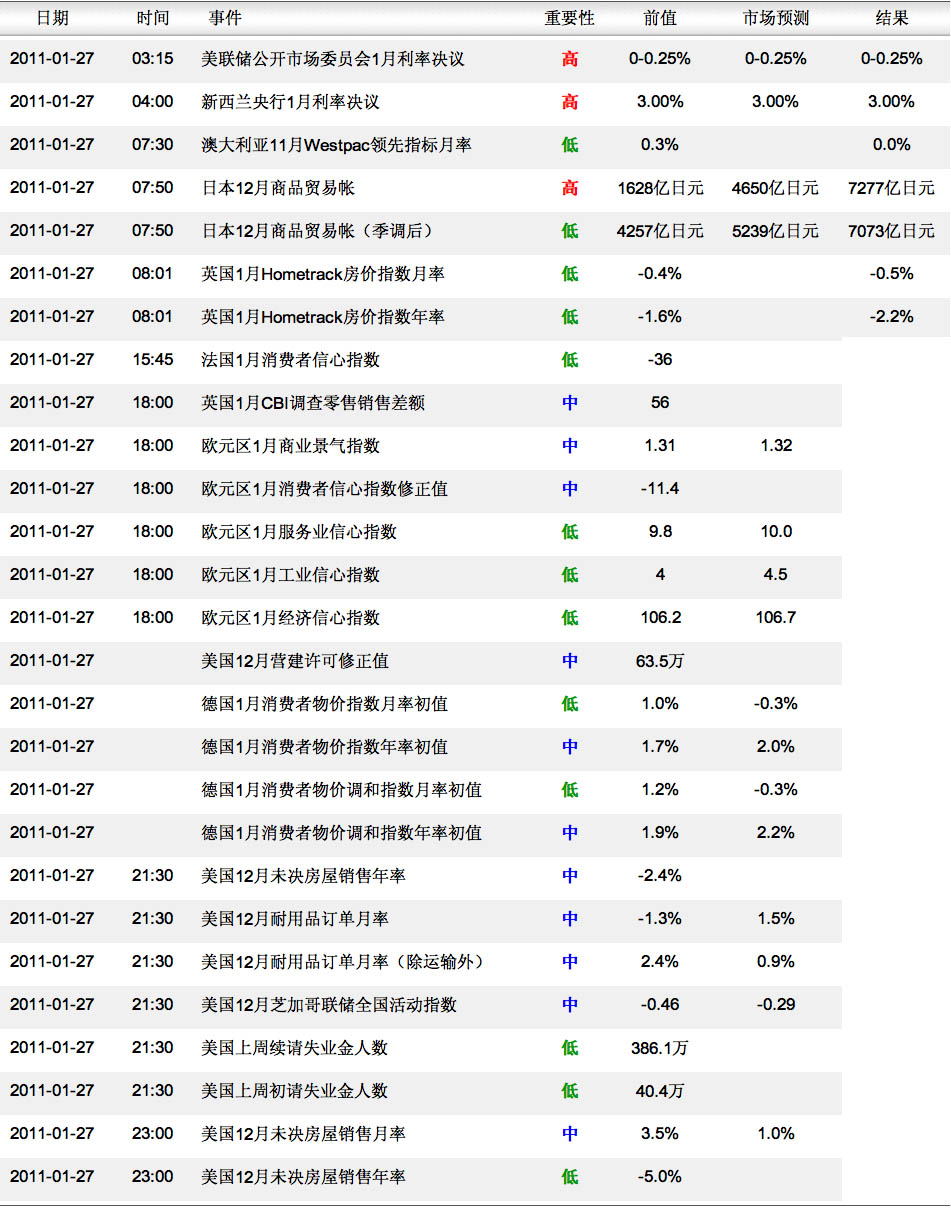951x1212 pixels.
Task: Click the -0.5% result value
Action: (892, 274)
